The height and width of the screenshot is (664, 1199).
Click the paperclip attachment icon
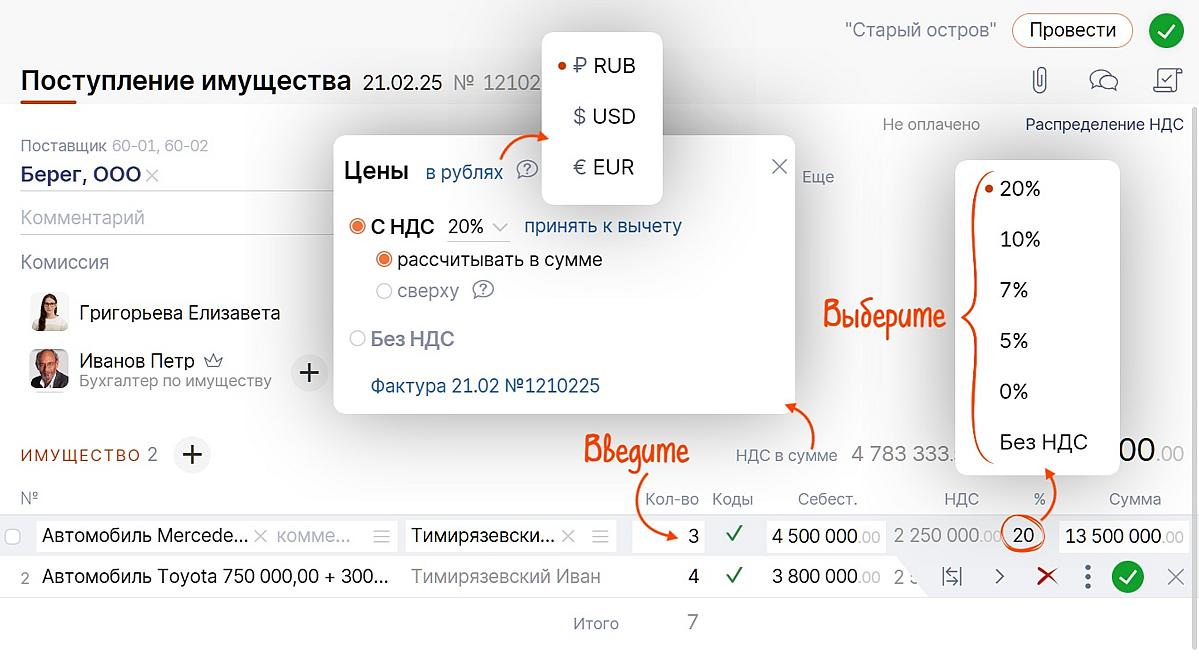[1040, 80]
